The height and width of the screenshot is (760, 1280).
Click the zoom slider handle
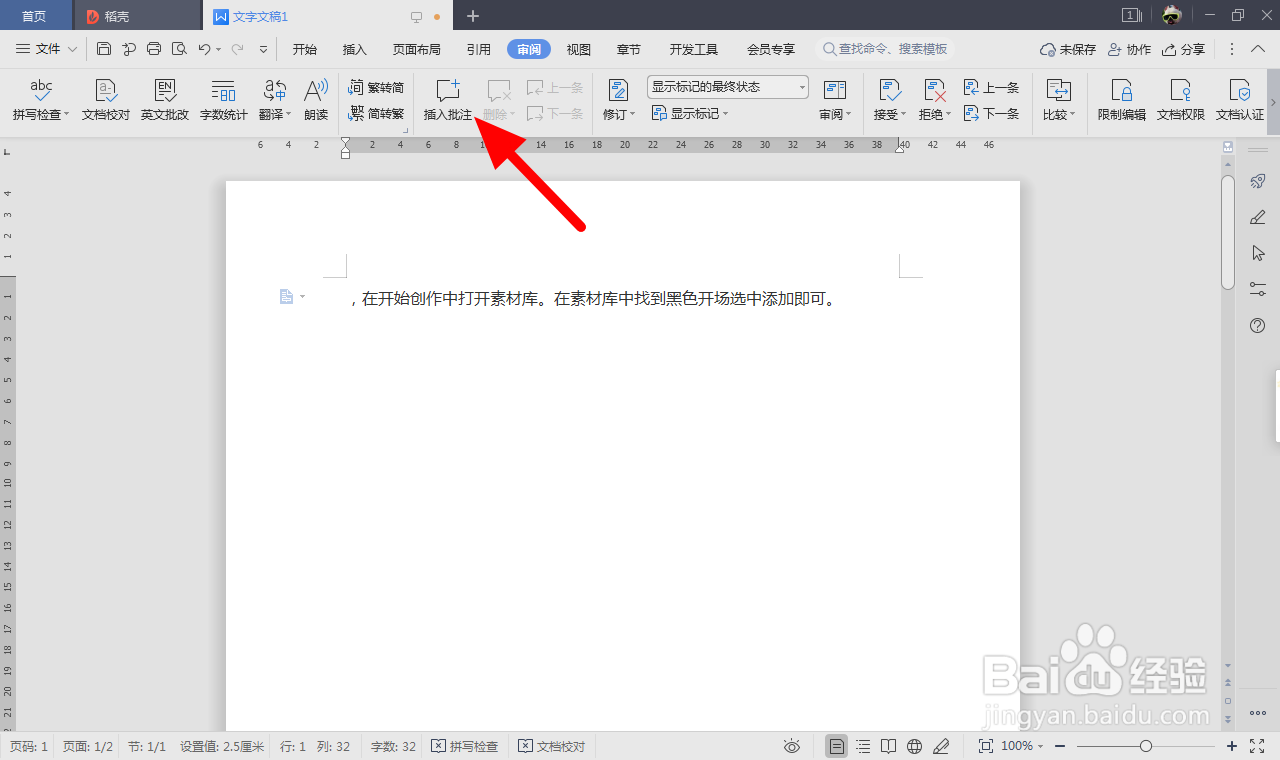[x=1146, y=746]
